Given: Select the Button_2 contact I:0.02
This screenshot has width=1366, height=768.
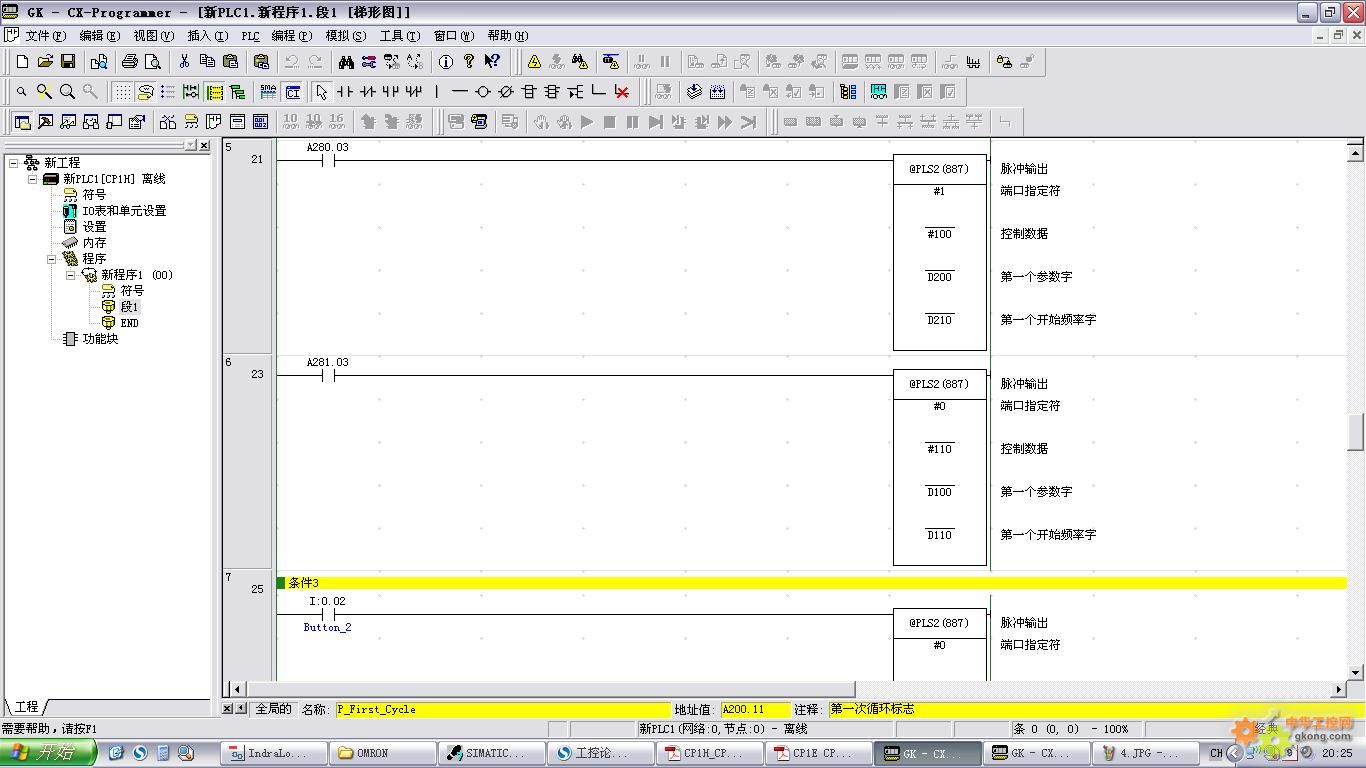Looking at the screenshot, I should pyautogui.click(x=328, y=614).
